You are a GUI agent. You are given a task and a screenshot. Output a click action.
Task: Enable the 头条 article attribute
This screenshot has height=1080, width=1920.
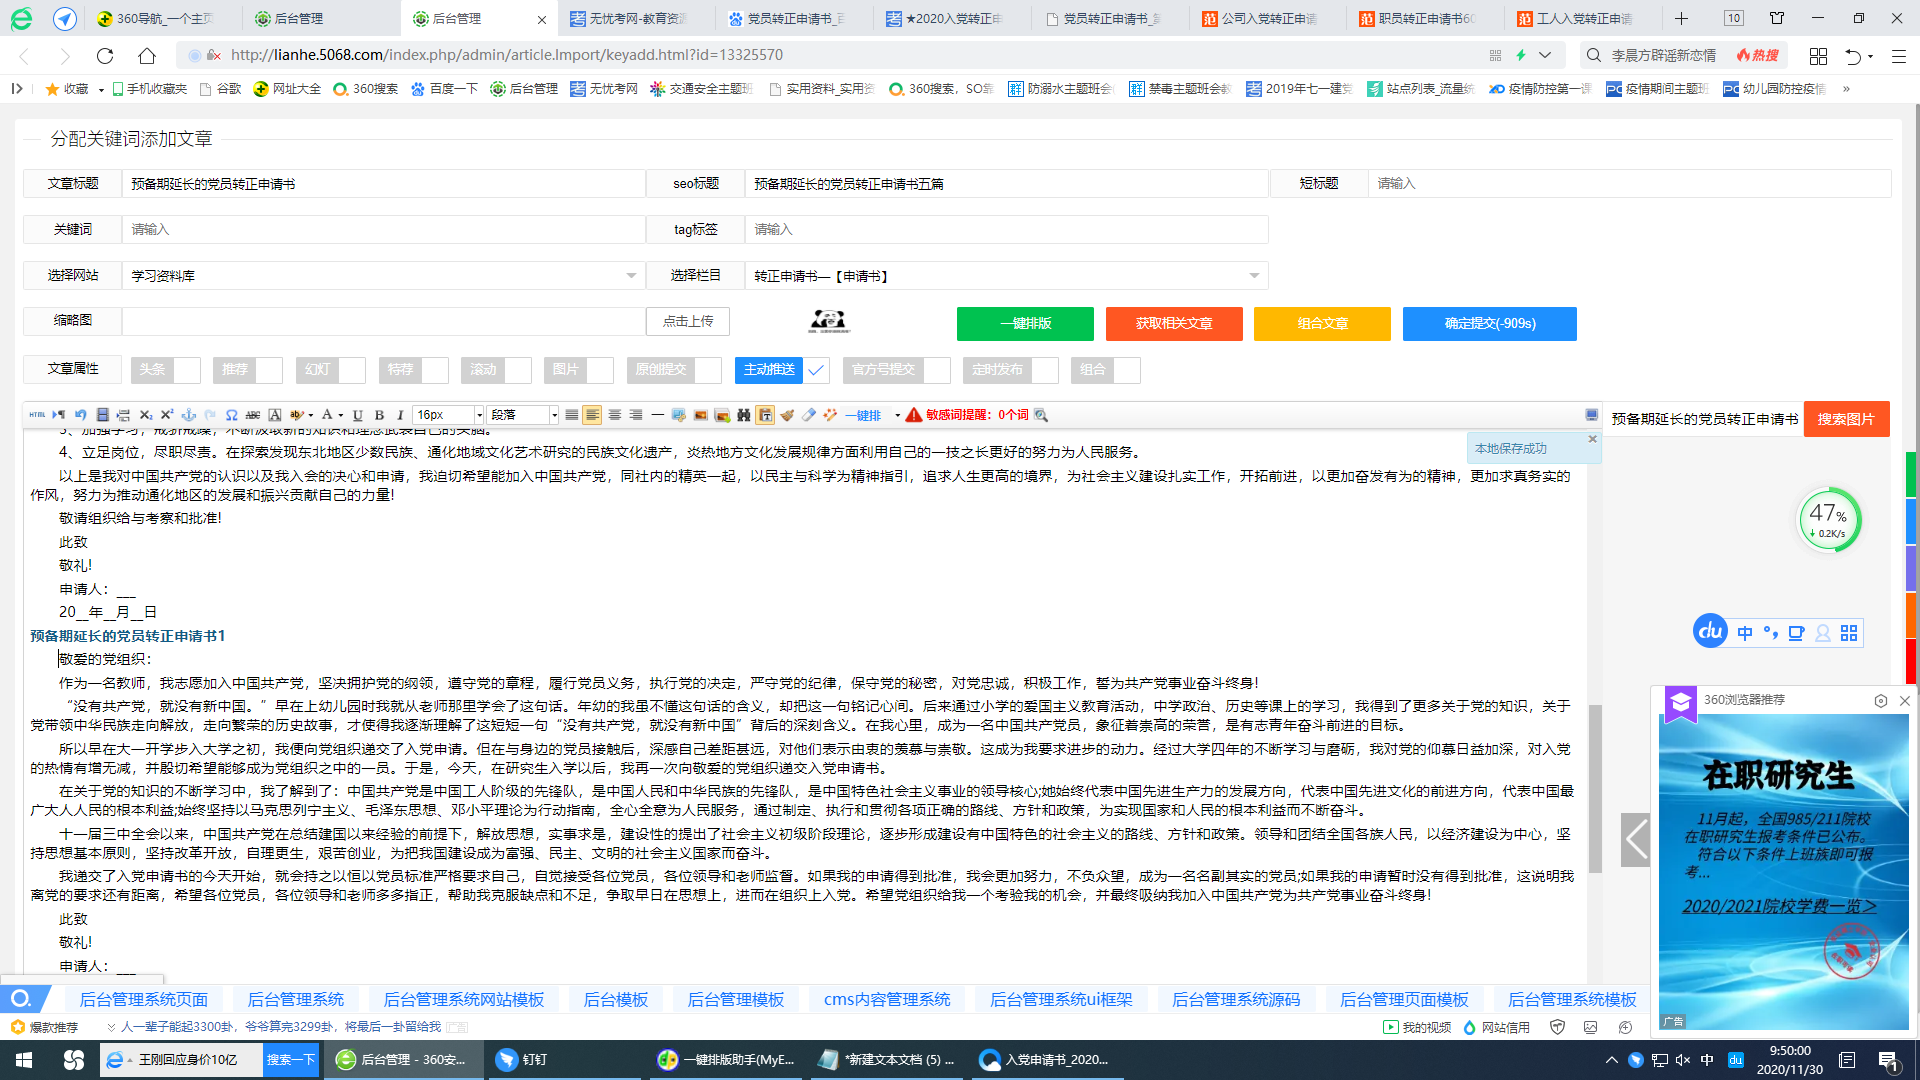click(187, 370)
